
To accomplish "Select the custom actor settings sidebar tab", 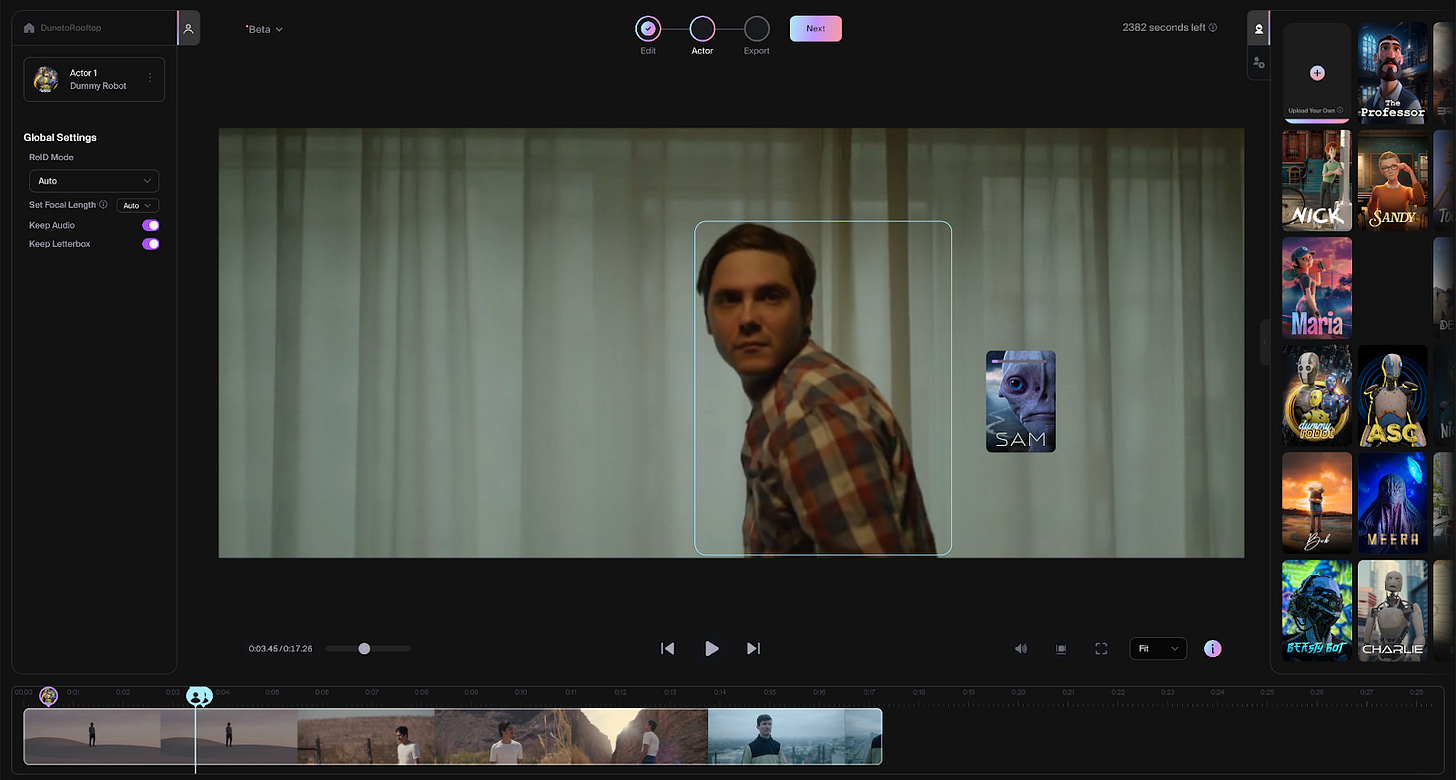I will pyautogui.click(x=1259, y=62).
